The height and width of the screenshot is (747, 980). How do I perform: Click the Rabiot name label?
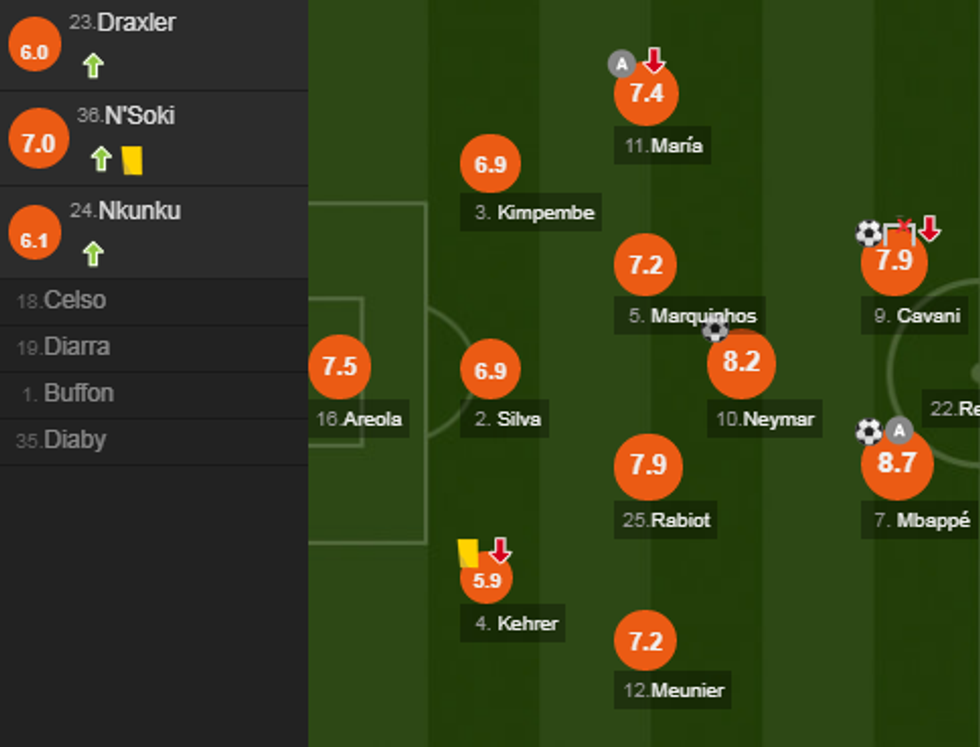click(666, 520)
